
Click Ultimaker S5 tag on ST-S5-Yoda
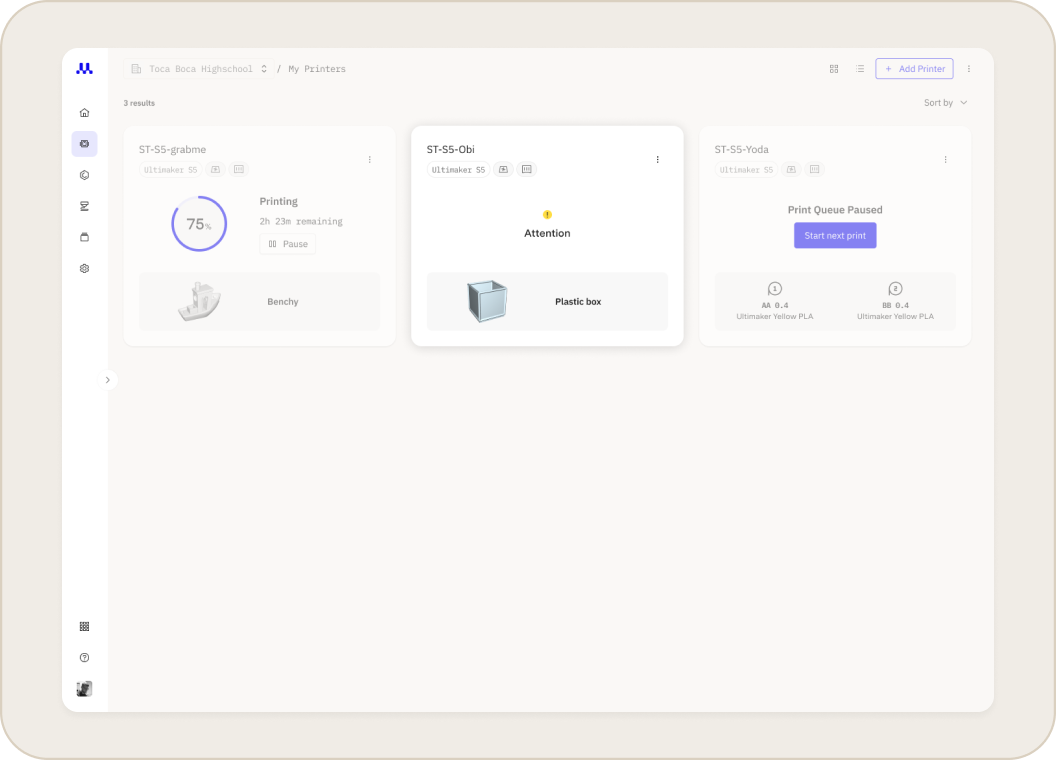[x=746, y=170]
